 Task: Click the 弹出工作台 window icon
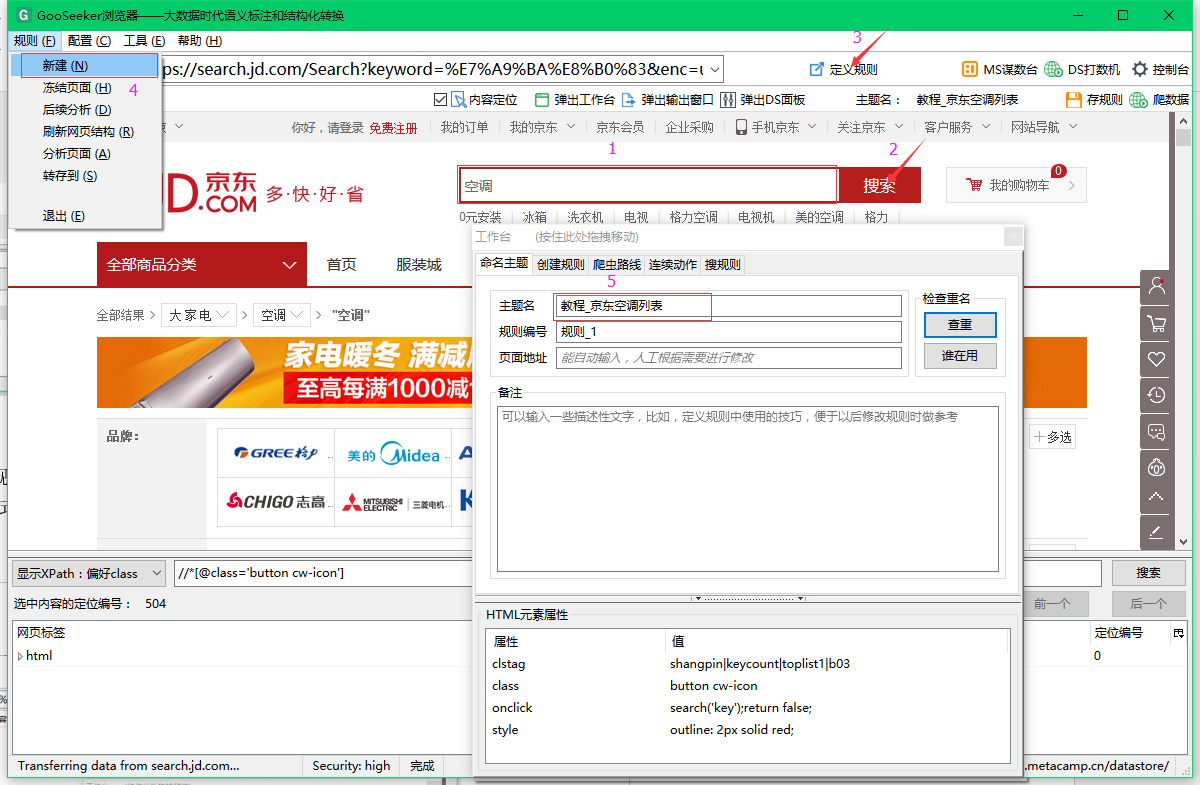pos(542,100)
